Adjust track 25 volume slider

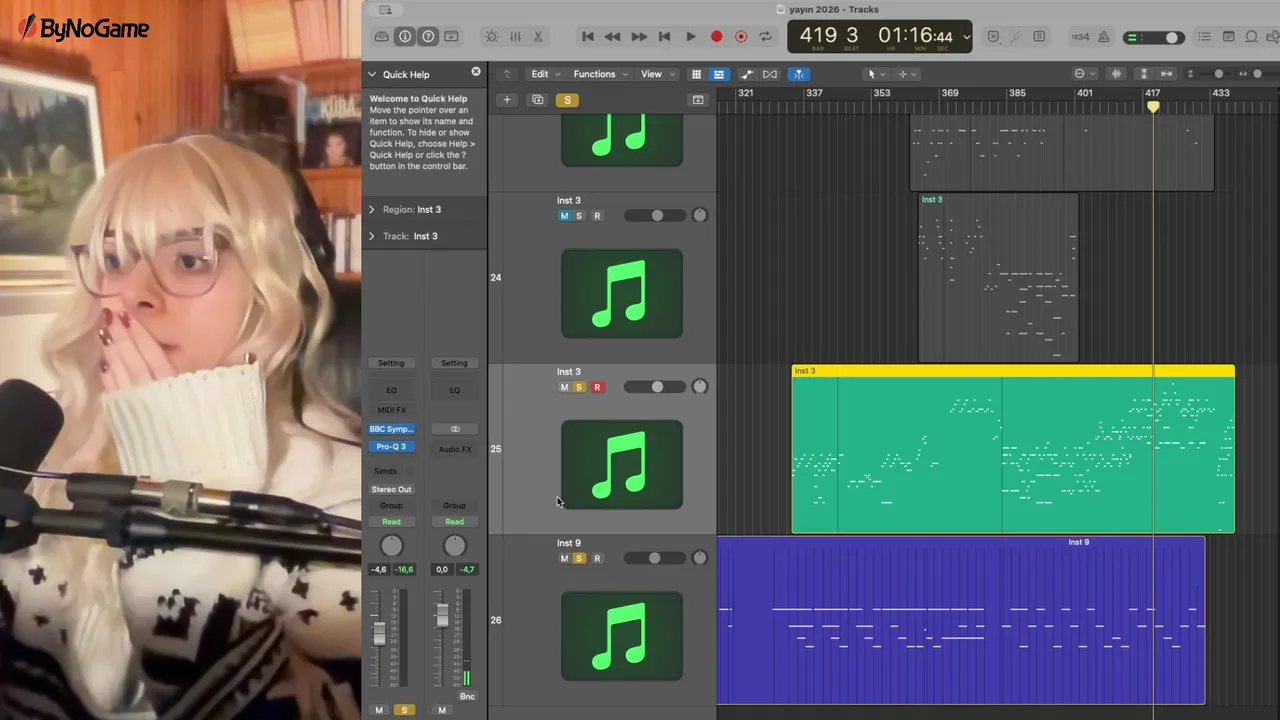[x=656, y=387]
